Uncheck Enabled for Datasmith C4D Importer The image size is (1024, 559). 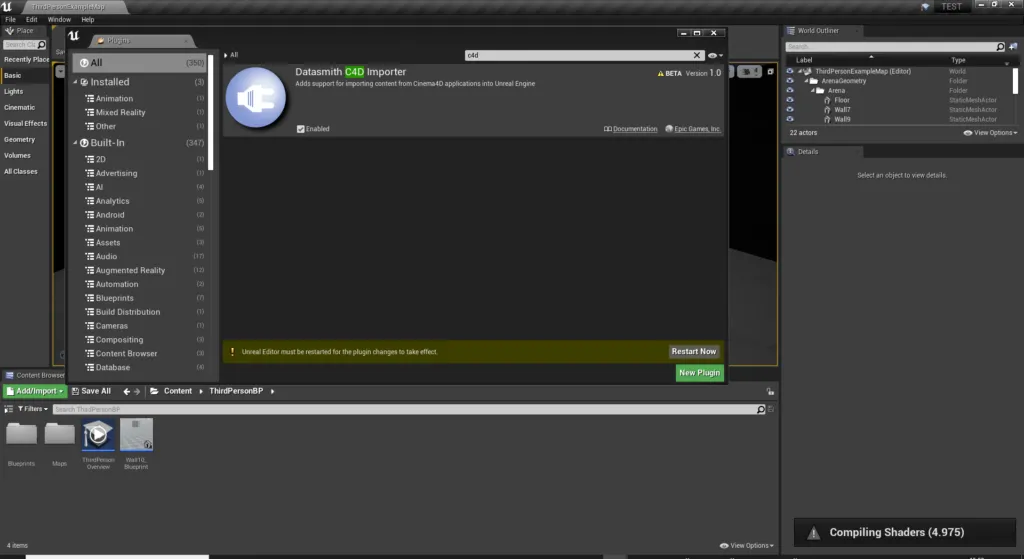click(300, 129)
